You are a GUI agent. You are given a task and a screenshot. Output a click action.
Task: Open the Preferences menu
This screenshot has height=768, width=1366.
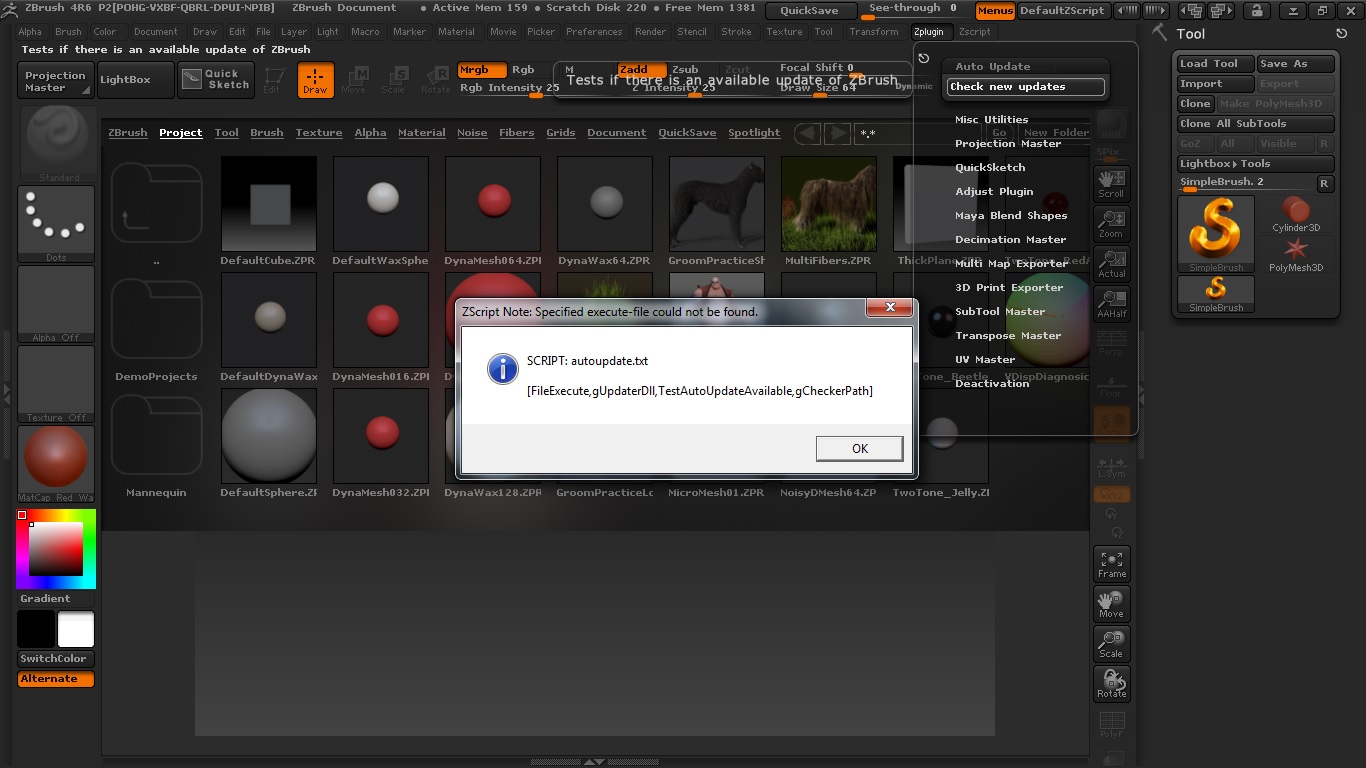click(x=594, y=32)
